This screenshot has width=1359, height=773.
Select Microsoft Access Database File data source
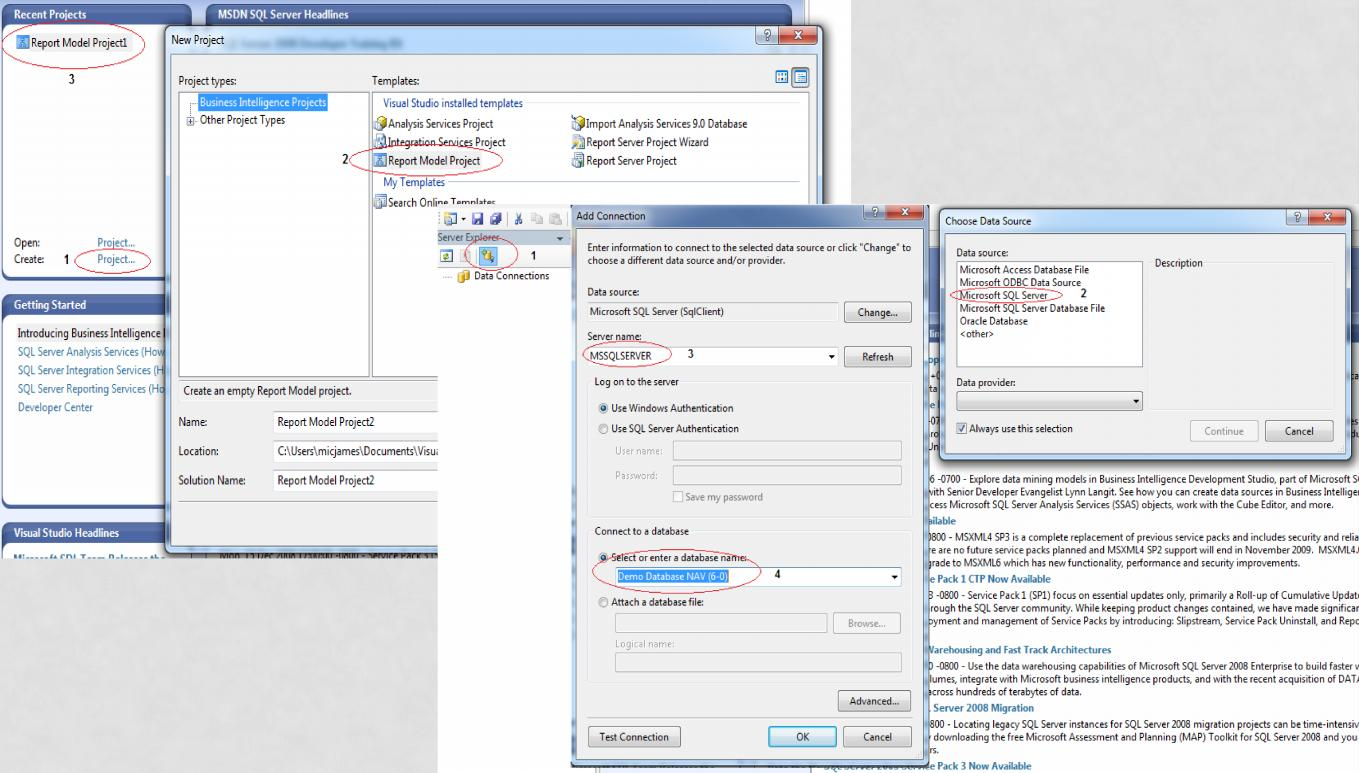(1024, 270)
